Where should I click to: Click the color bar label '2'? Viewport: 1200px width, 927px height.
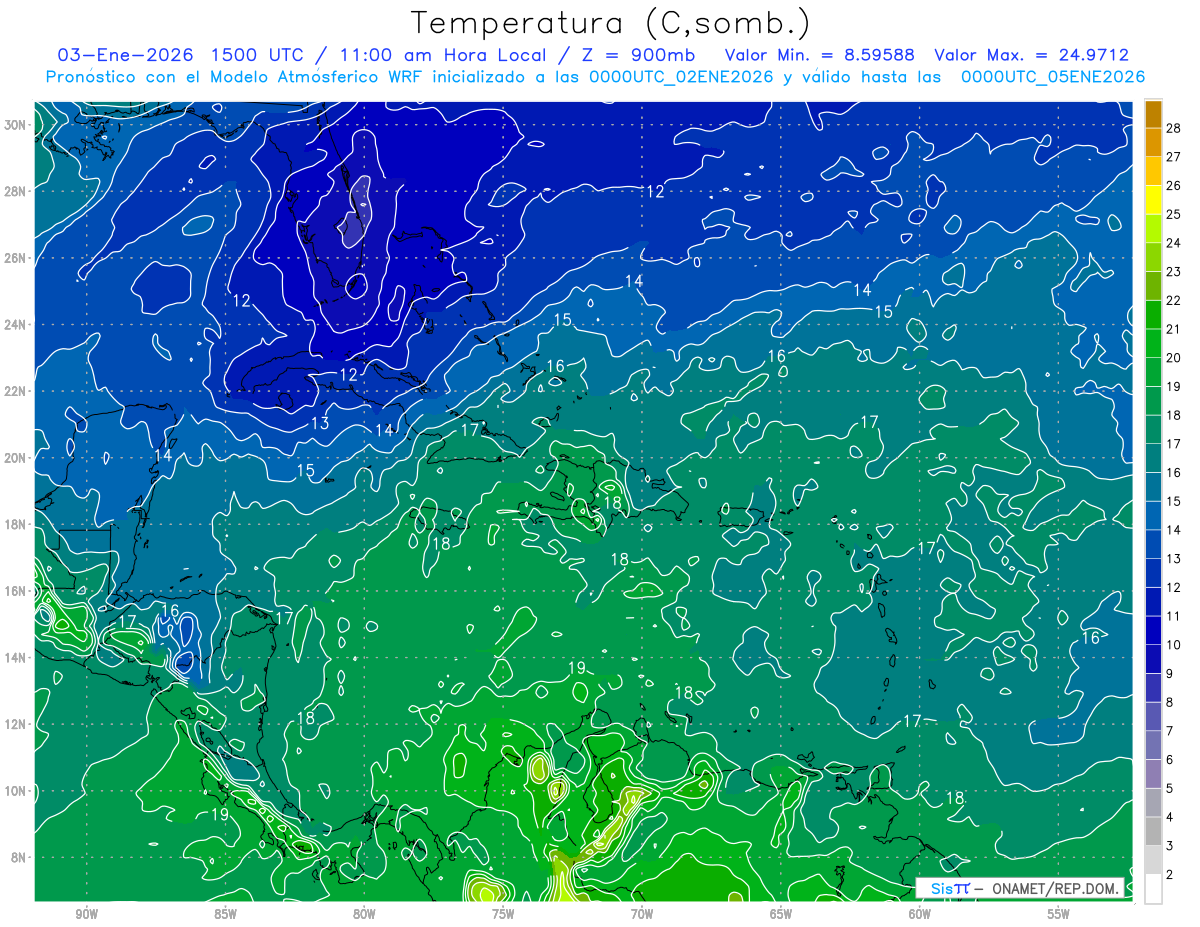coord(1169,875)
